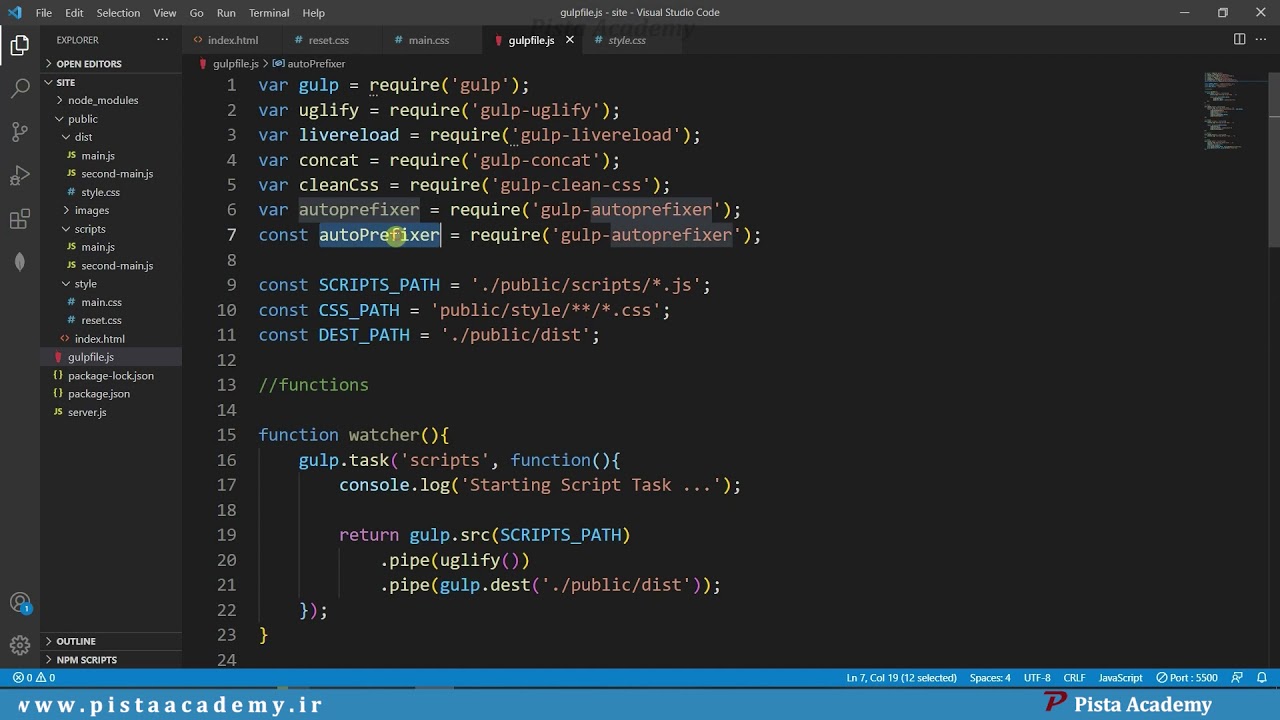Click the Live Server Port 5500 indicator
The width and height of the screenshot is (1280, 720).
[1186, 678]
